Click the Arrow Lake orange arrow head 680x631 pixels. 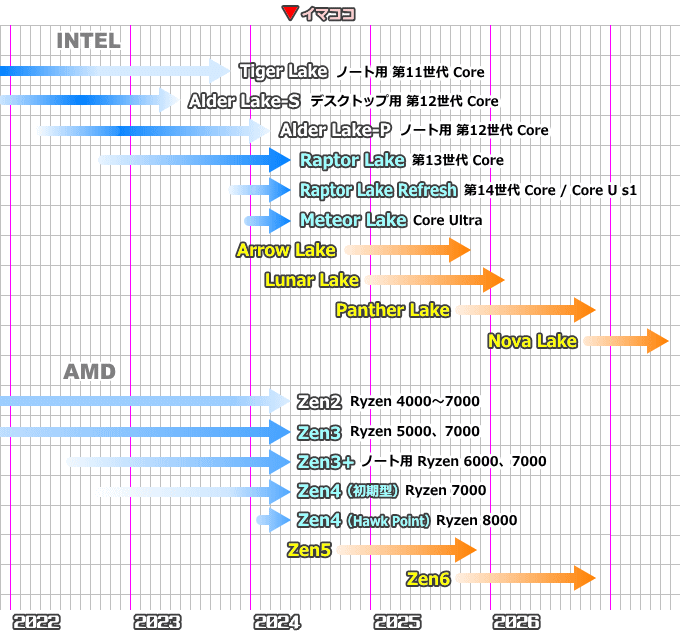[x=460, y=250]
